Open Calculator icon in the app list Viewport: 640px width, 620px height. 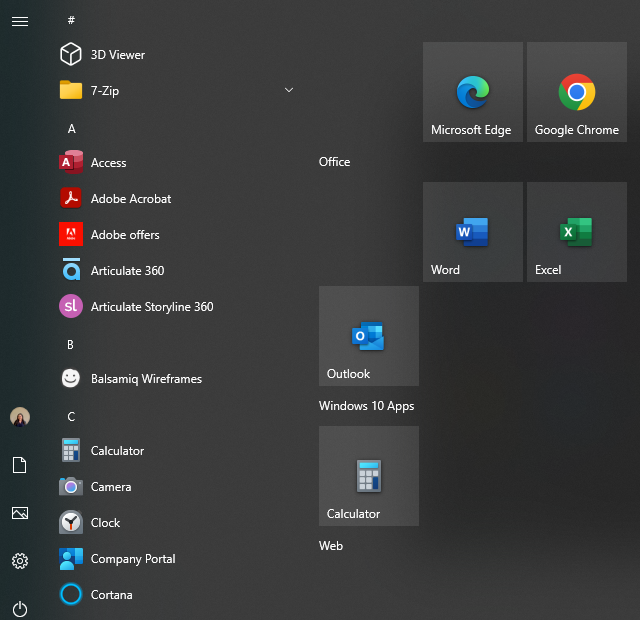tap(71, 450)
